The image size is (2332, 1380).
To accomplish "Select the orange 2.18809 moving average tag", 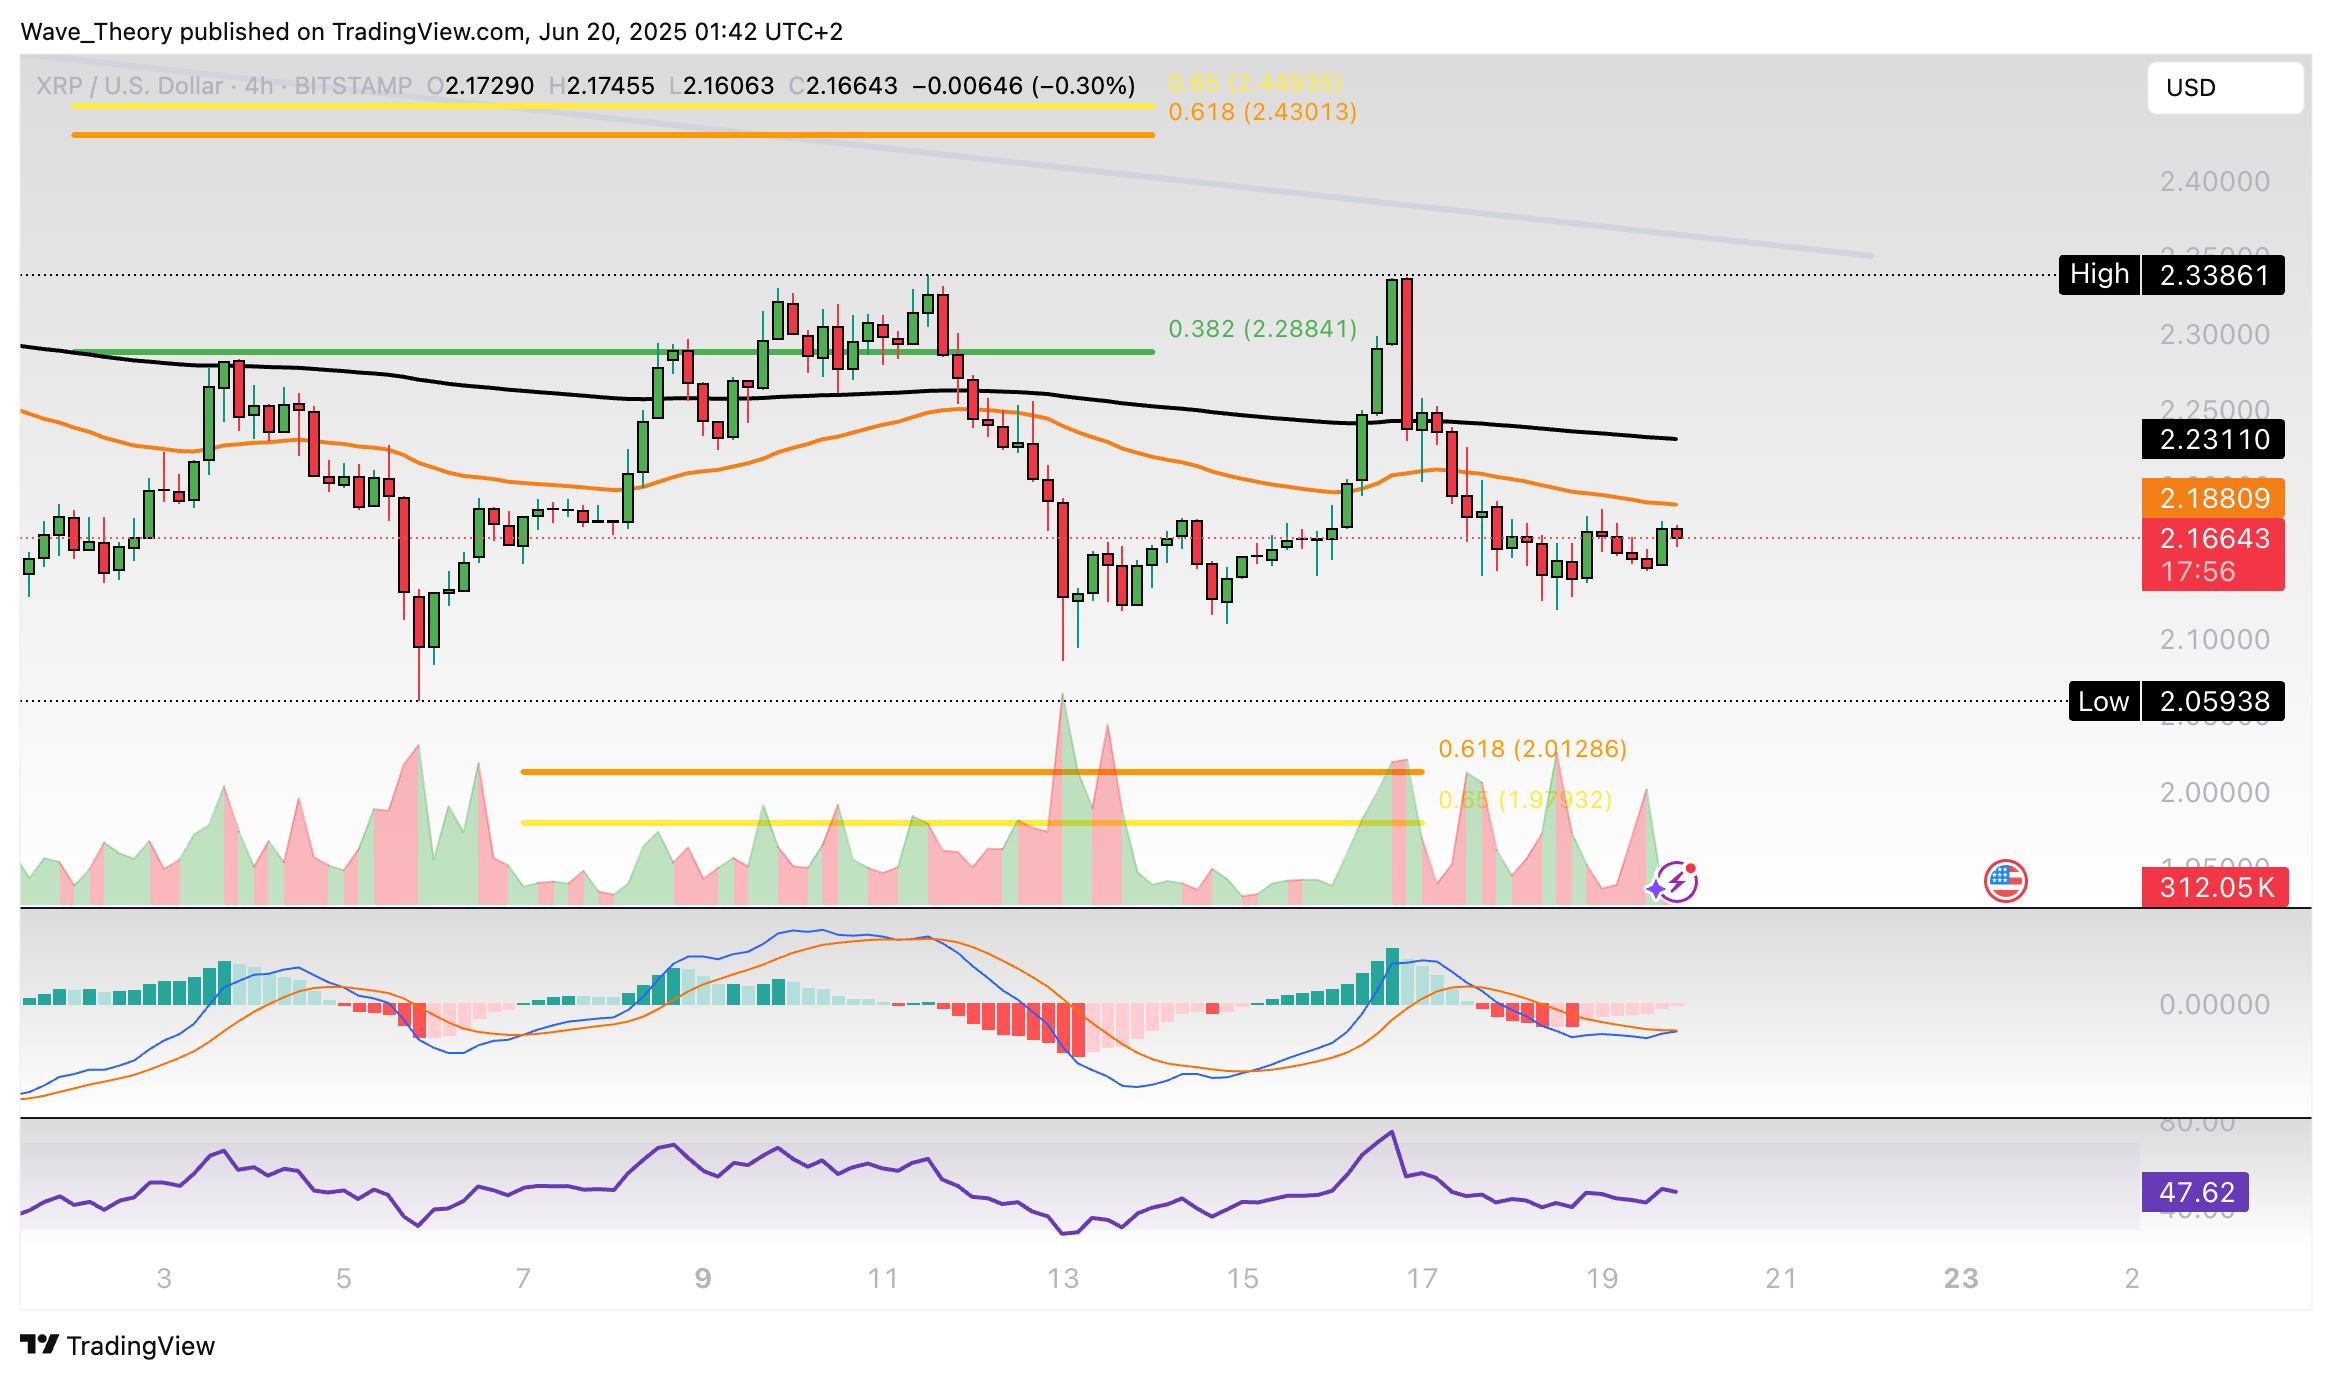I will pos(2213,498).
